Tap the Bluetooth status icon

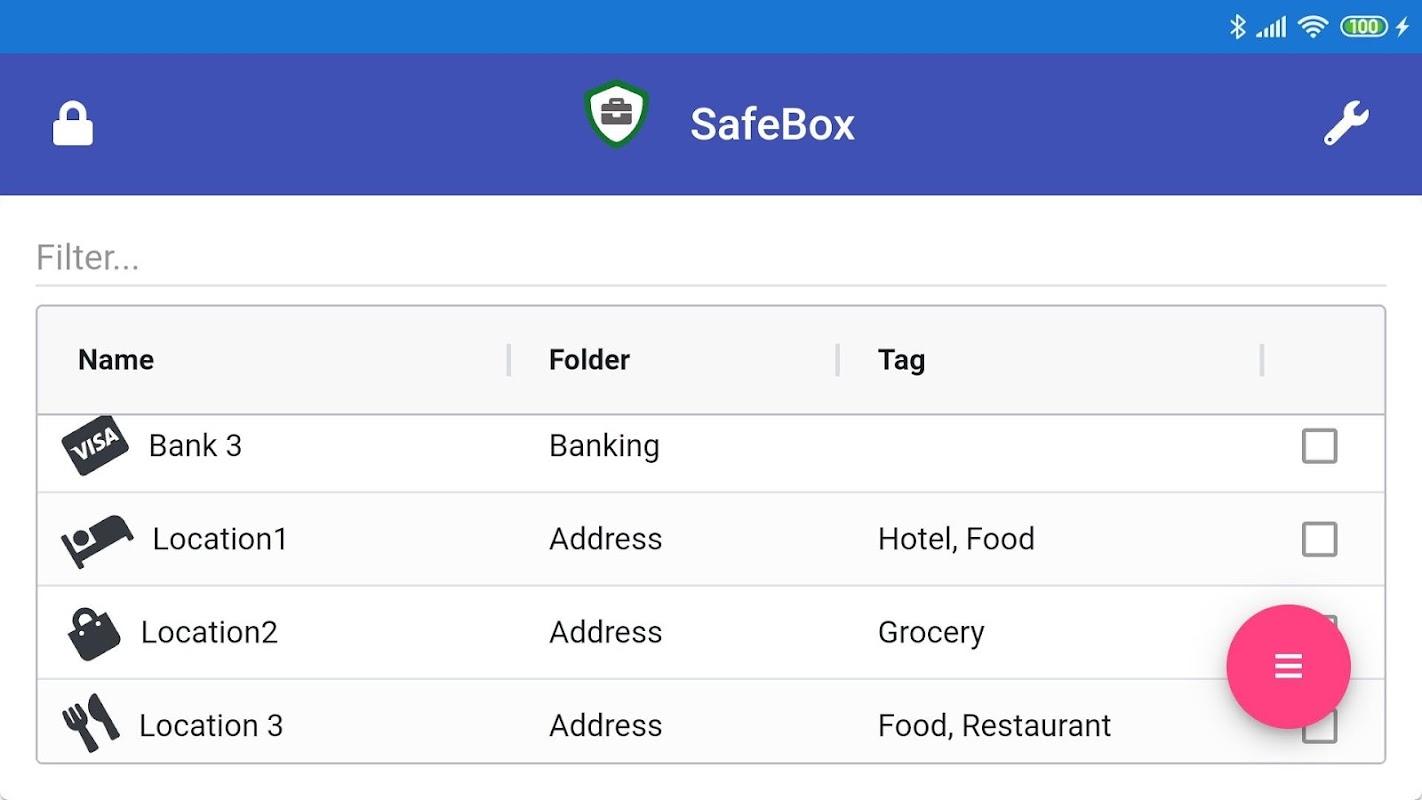(1237, 27)
